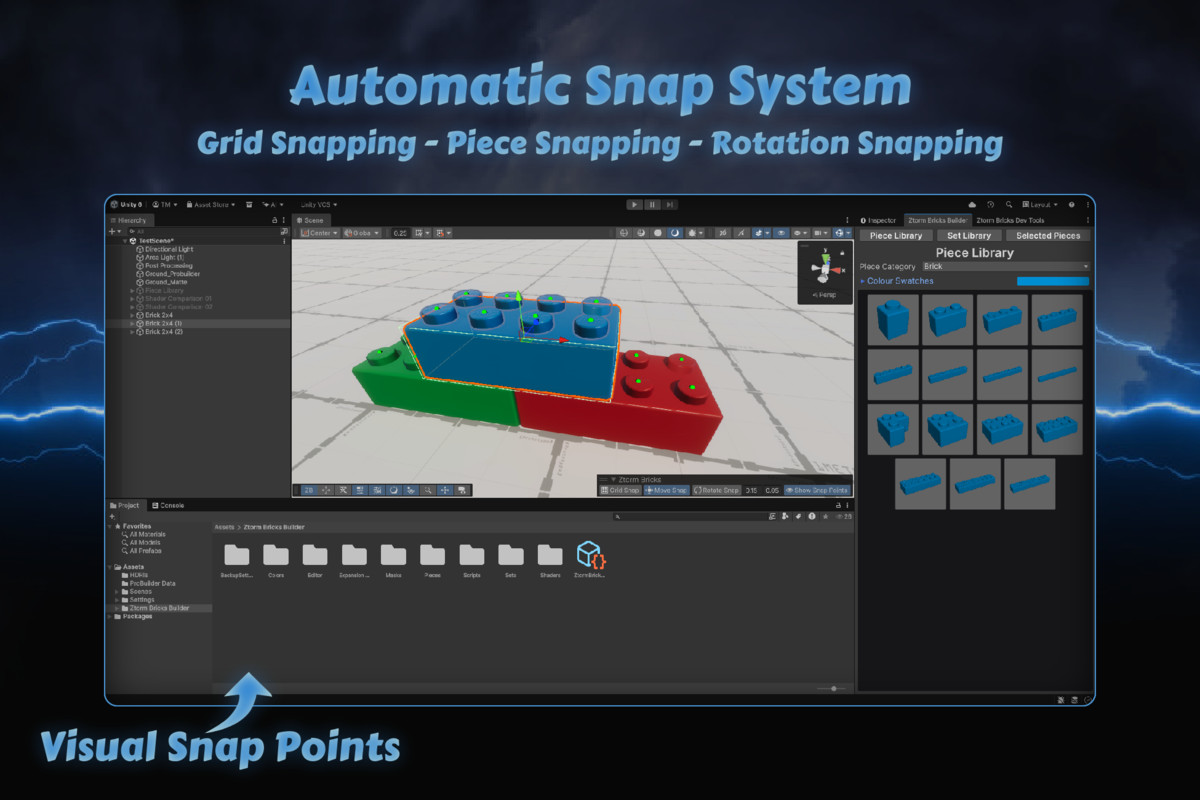Screen dimensions: 1200x800
Task: Click the Persp label on orientation gizmo
Action: (825, 295)
